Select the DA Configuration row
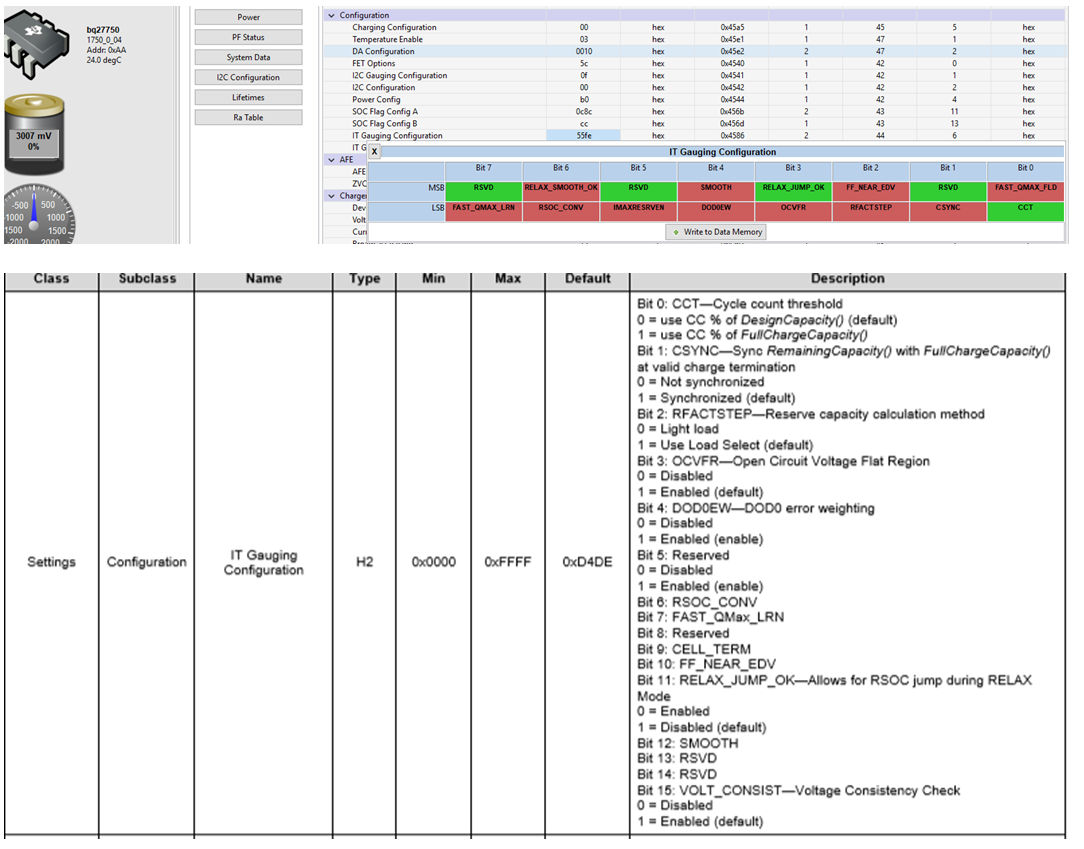The width and height of the screenshot is (1084, 849). pos(695,51)
